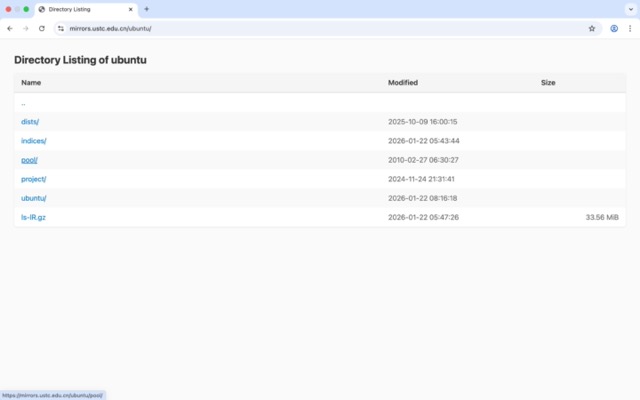Open the indices/ directory link

[33, 141]
